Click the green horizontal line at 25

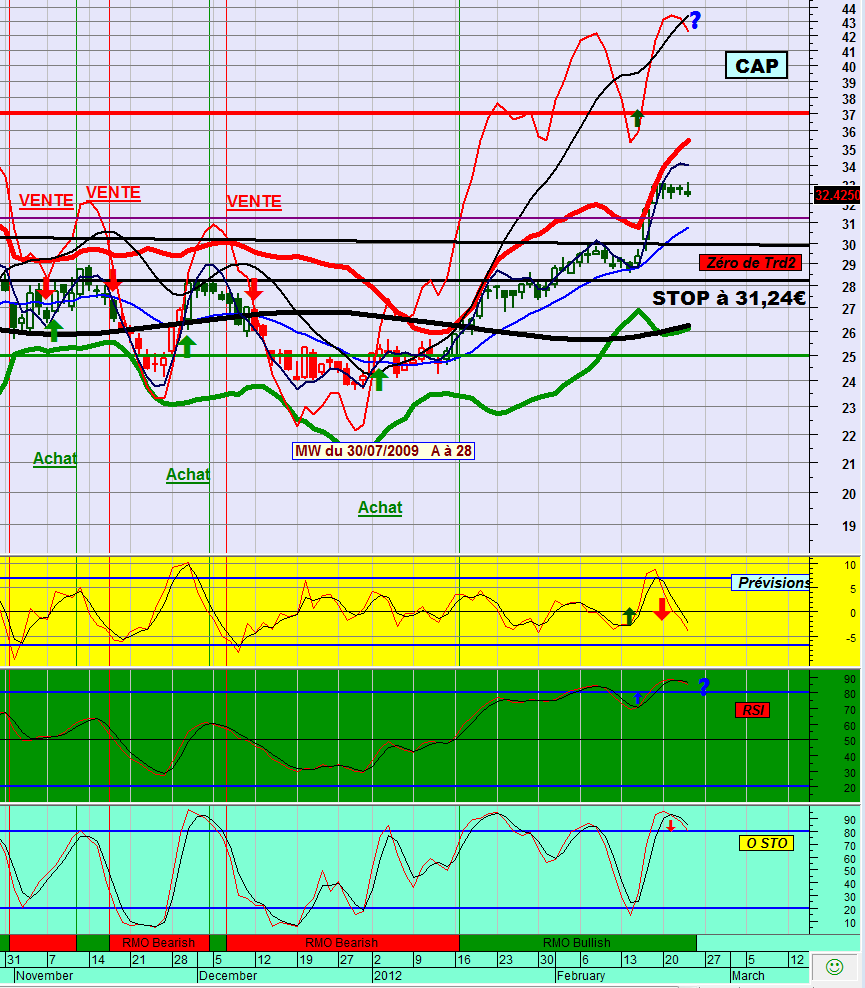(x=404, y=356)
